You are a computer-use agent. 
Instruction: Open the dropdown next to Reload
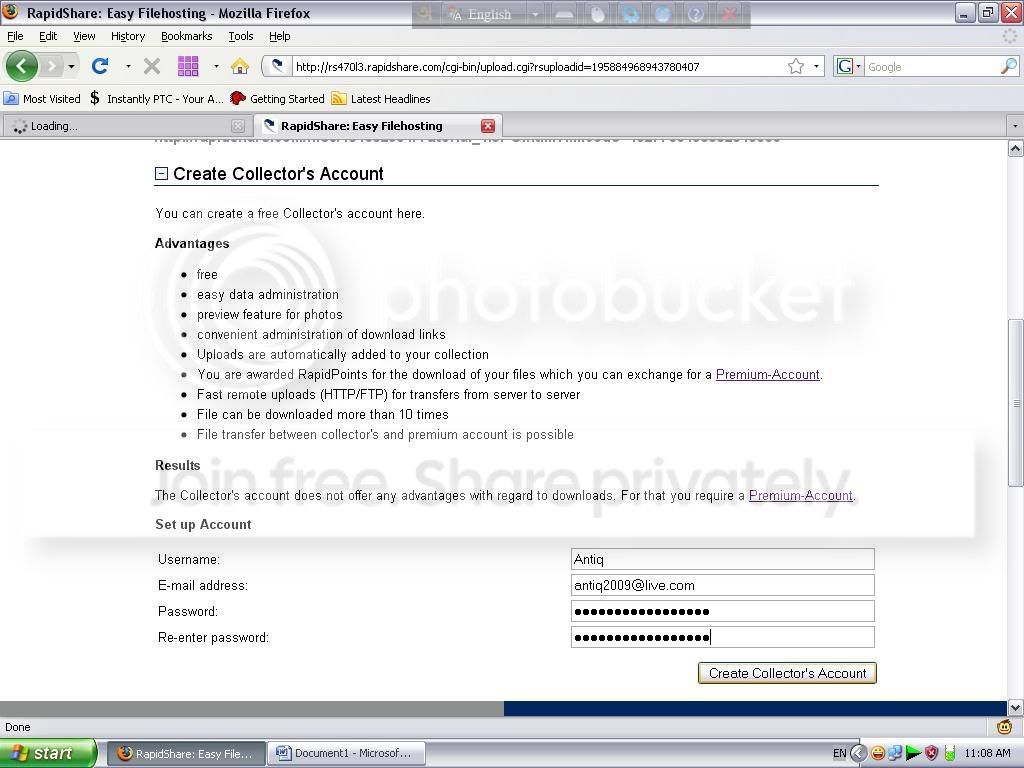click(128, 67)
